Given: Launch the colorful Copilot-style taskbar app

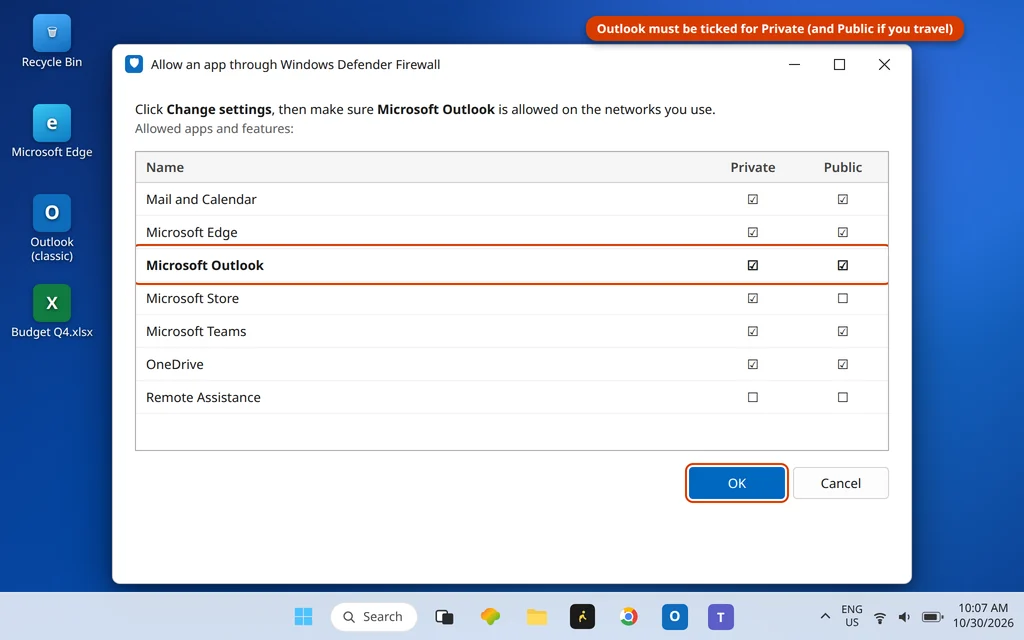Looking at the screenshot, I should (490, 616).
